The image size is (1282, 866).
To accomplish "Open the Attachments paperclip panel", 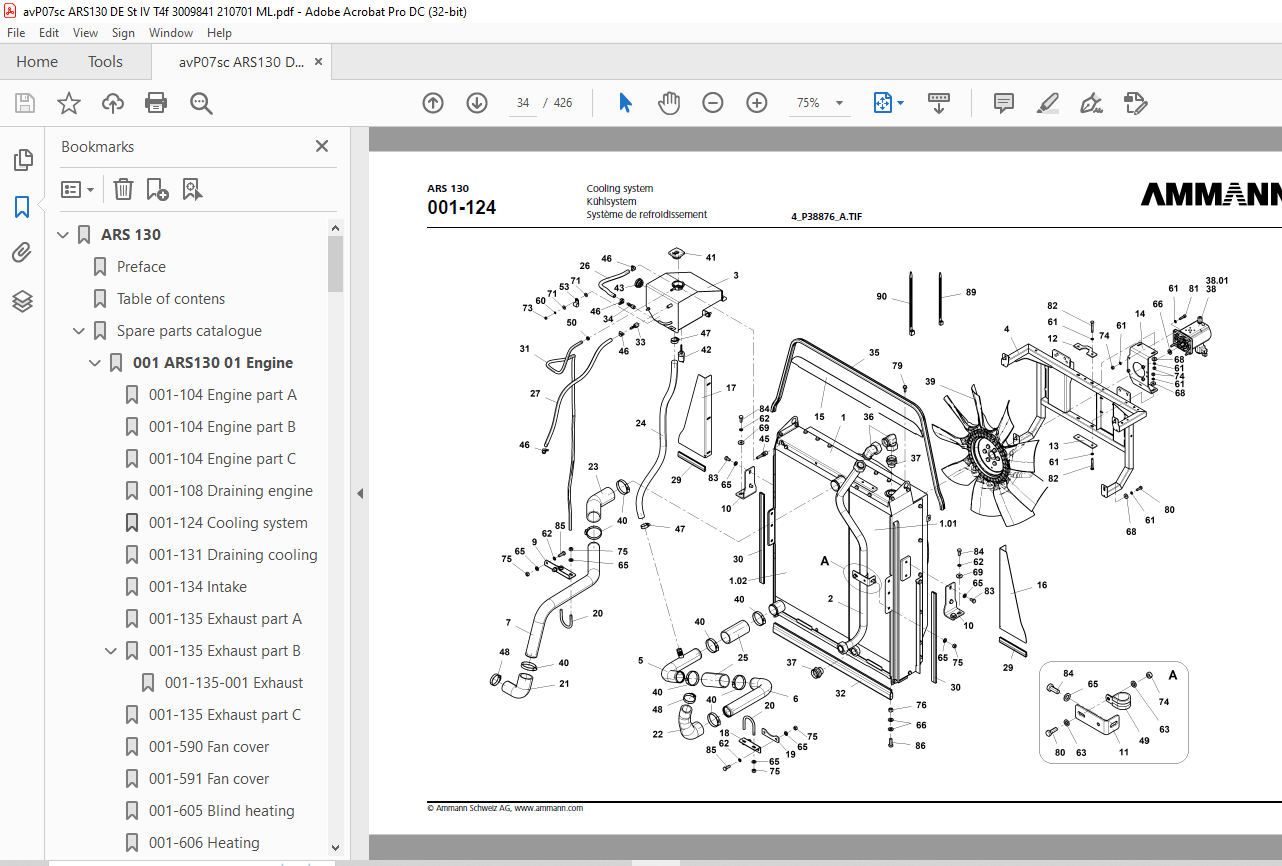I will (x=22, y=254).
